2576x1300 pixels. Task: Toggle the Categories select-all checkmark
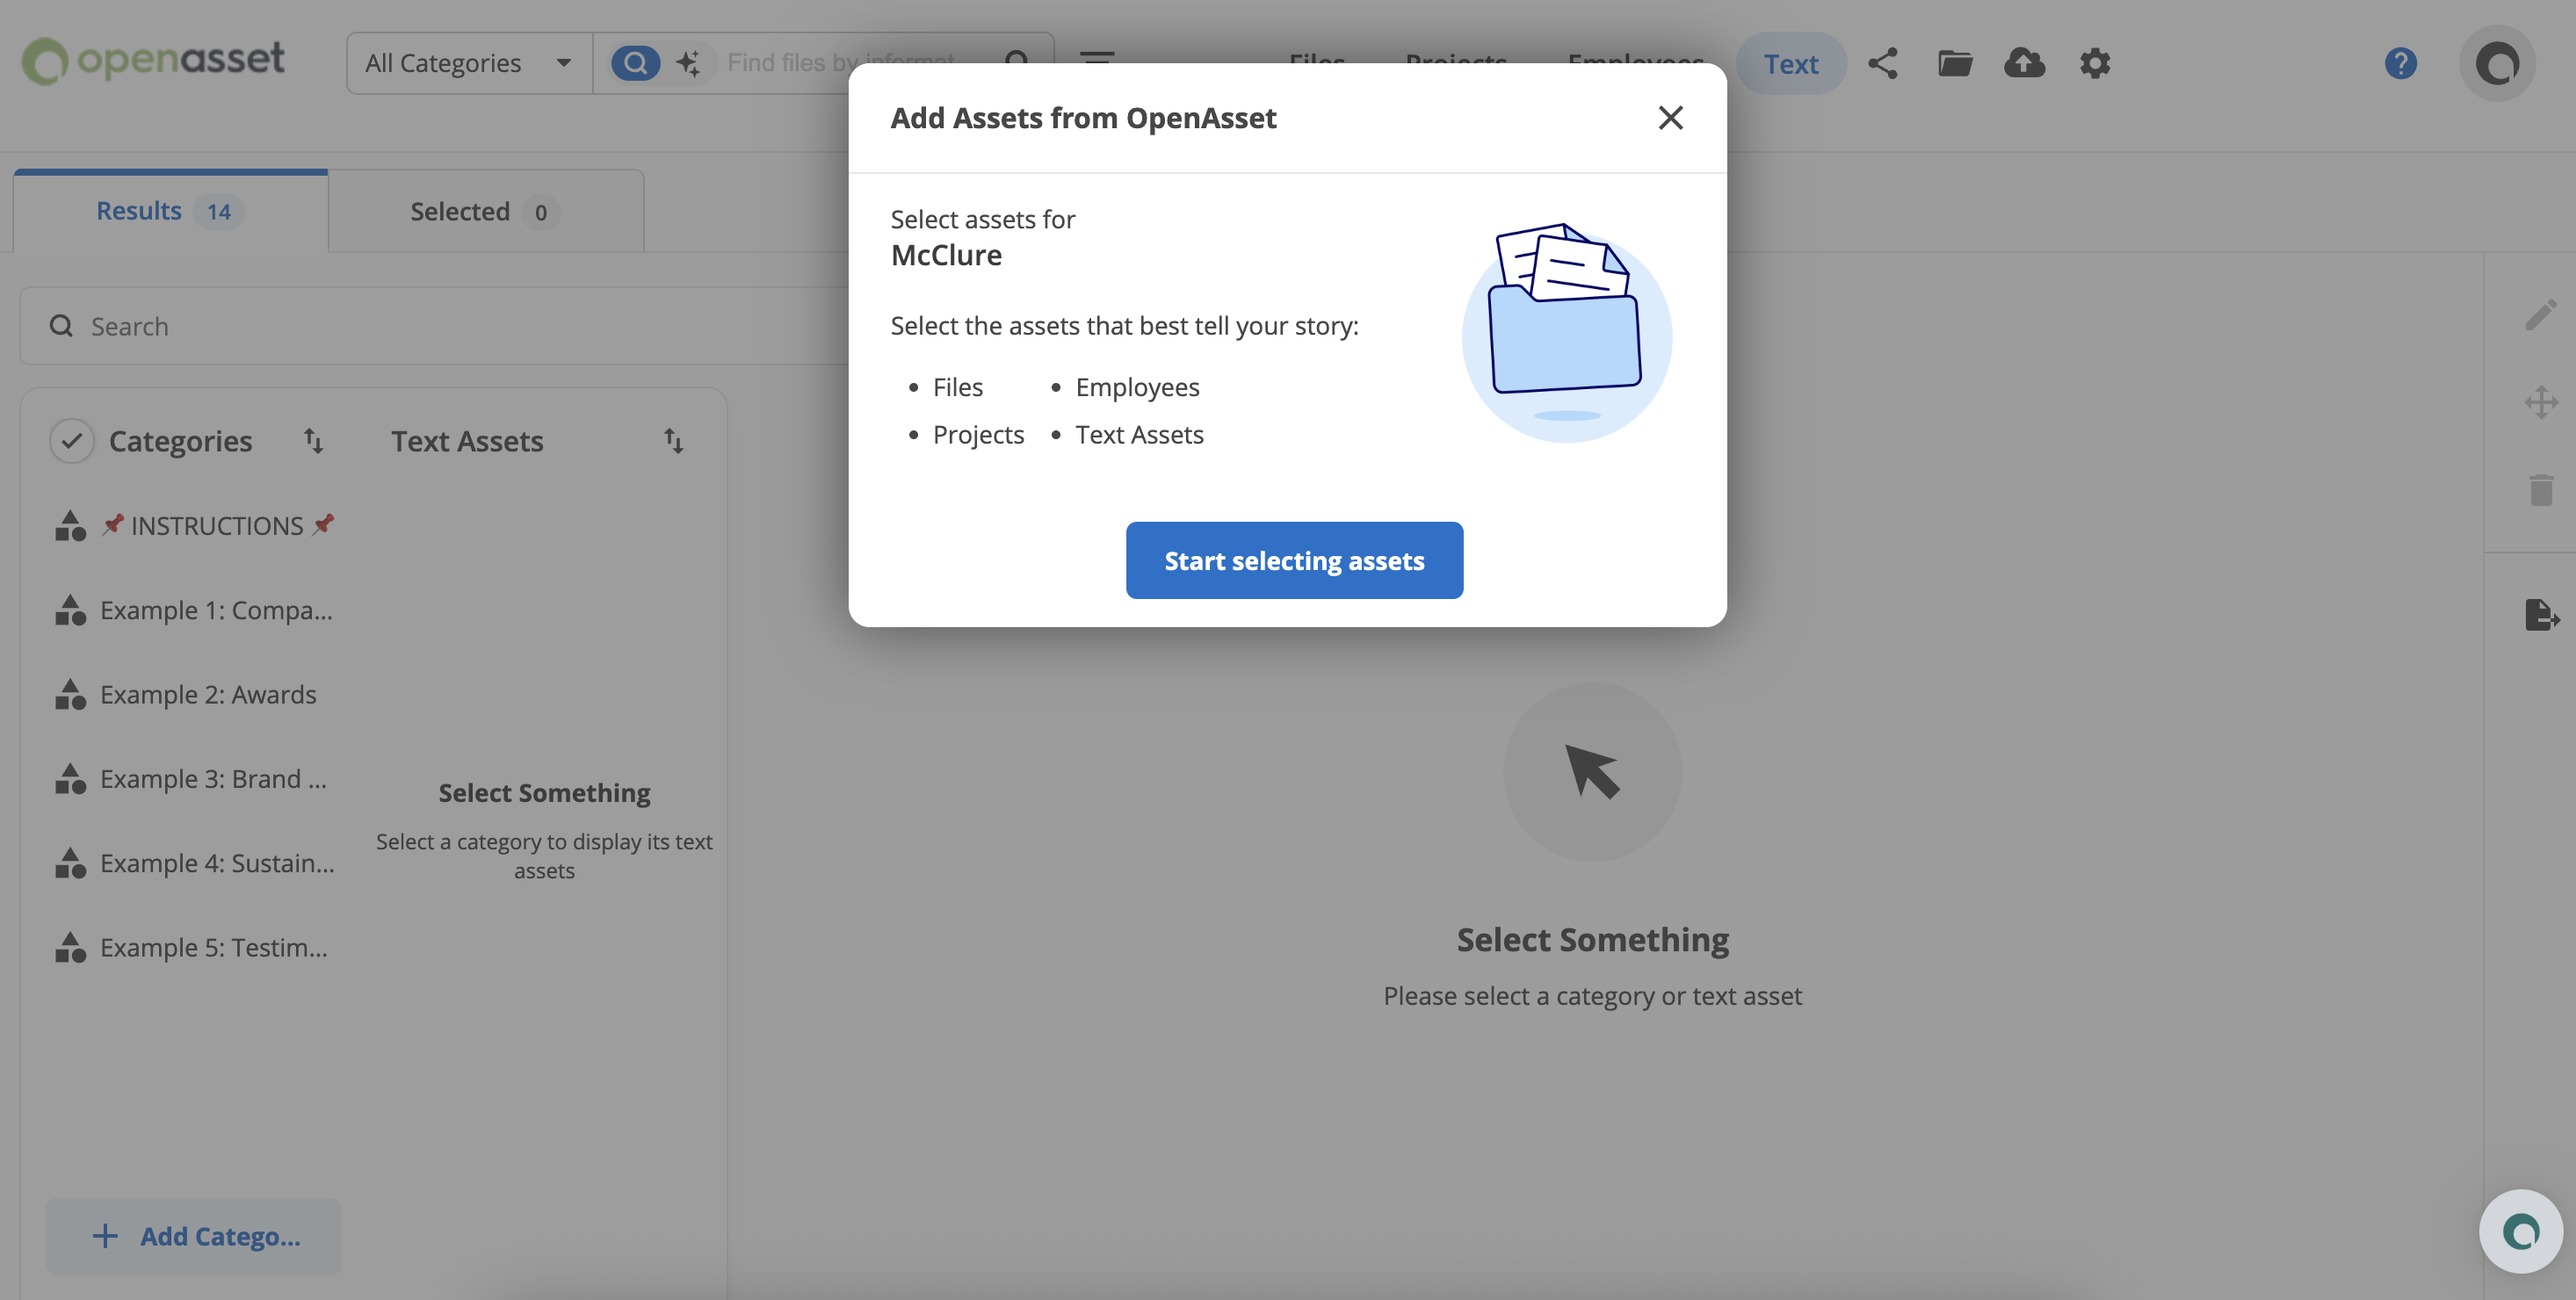[x=72, y=441]
